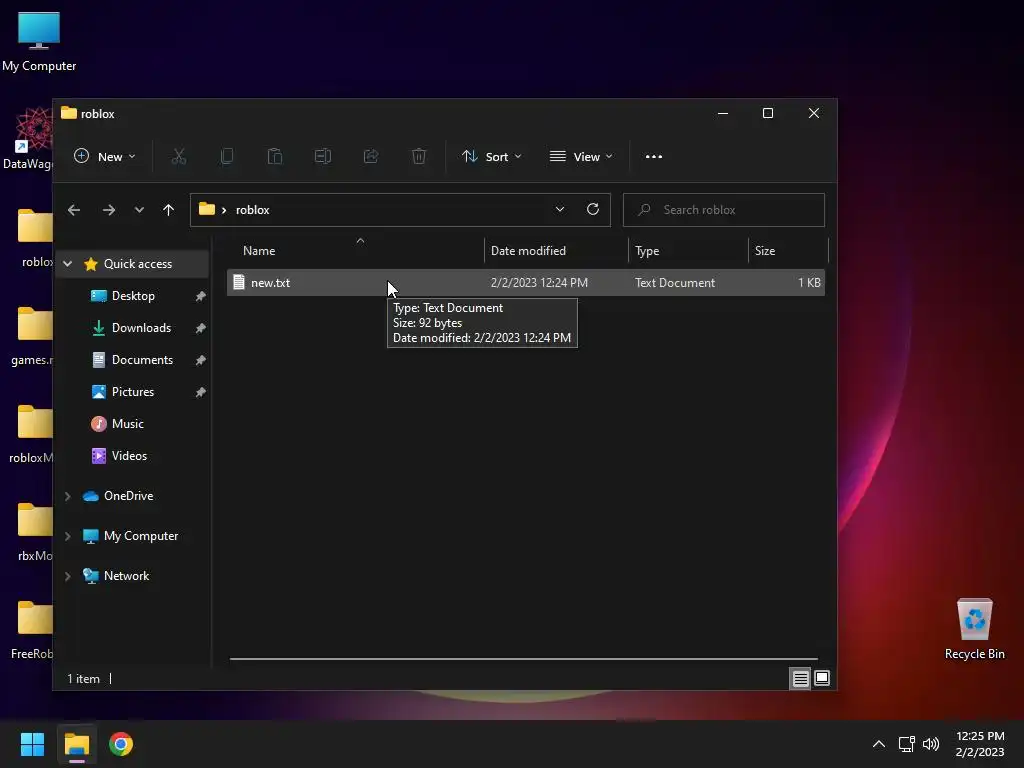Click File Explorer on the taskbar

77,744
